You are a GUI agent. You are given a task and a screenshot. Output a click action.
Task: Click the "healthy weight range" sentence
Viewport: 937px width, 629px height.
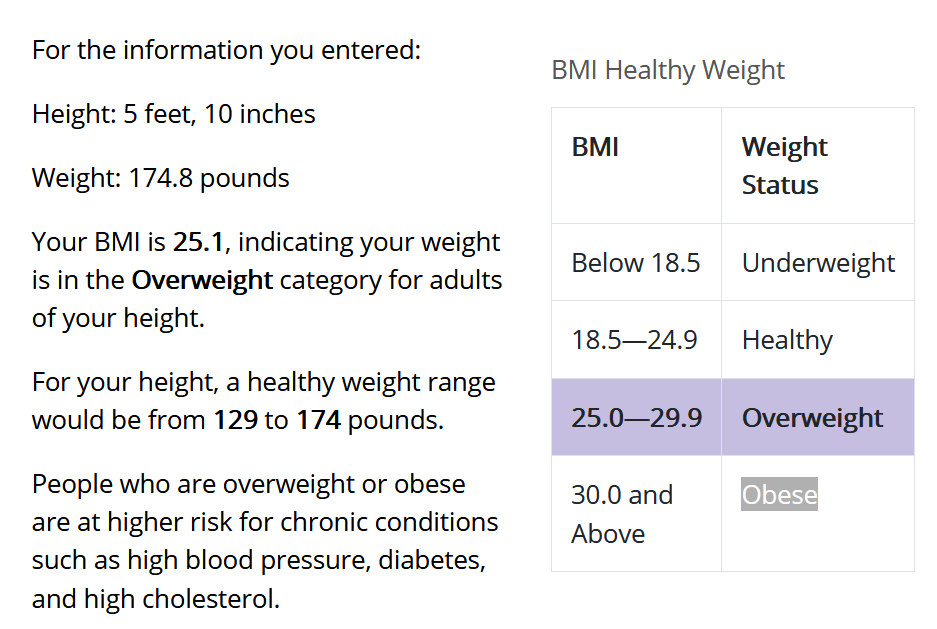[263, 402]
